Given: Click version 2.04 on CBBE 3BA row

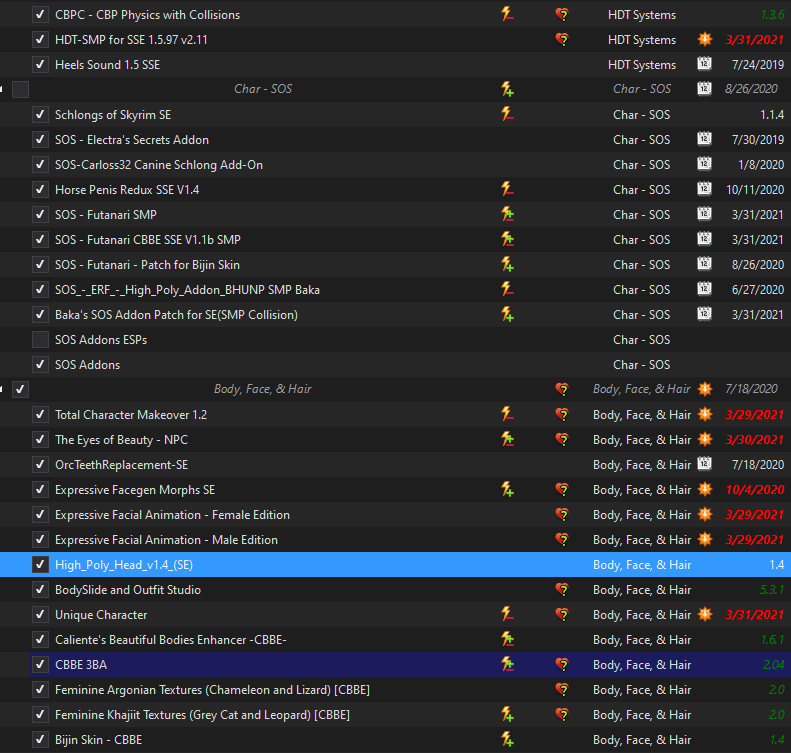Looking at the screenshot, I should coord(773,665).
